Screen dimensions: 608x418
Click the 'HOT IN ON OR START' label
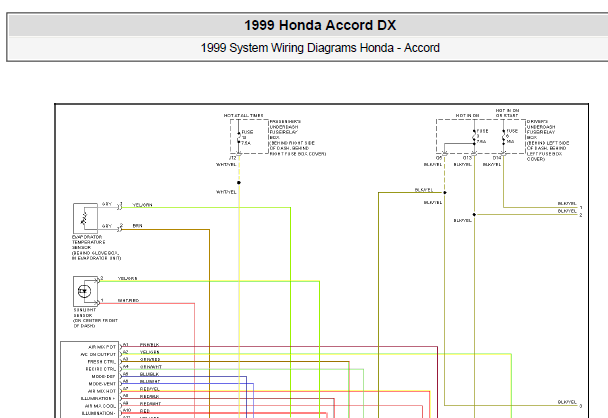coord(507,113)
